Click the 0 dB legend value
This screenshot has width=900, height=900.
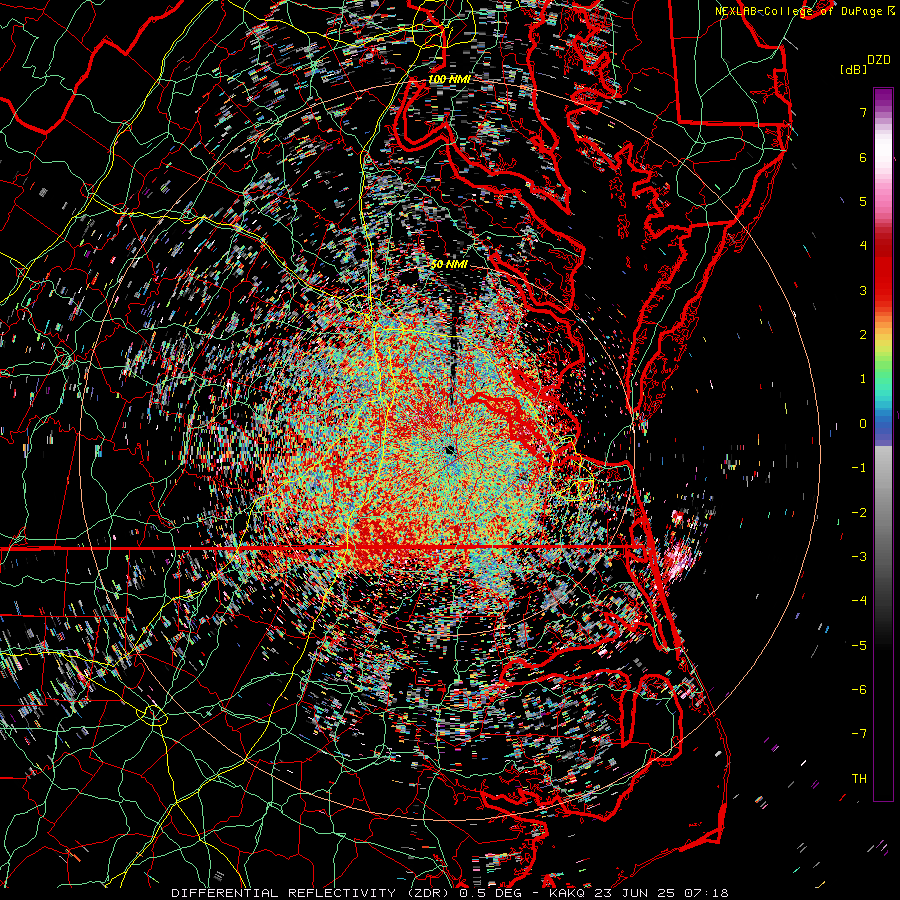[x=863, y=424]
